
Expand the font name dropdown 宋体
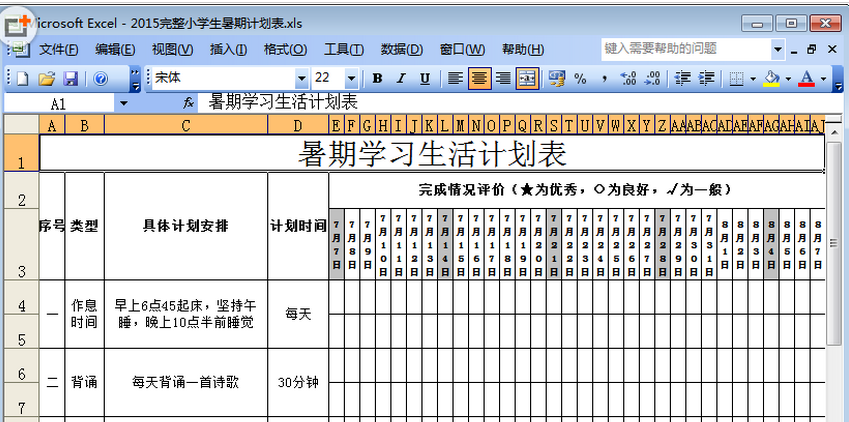coord(302,79)
